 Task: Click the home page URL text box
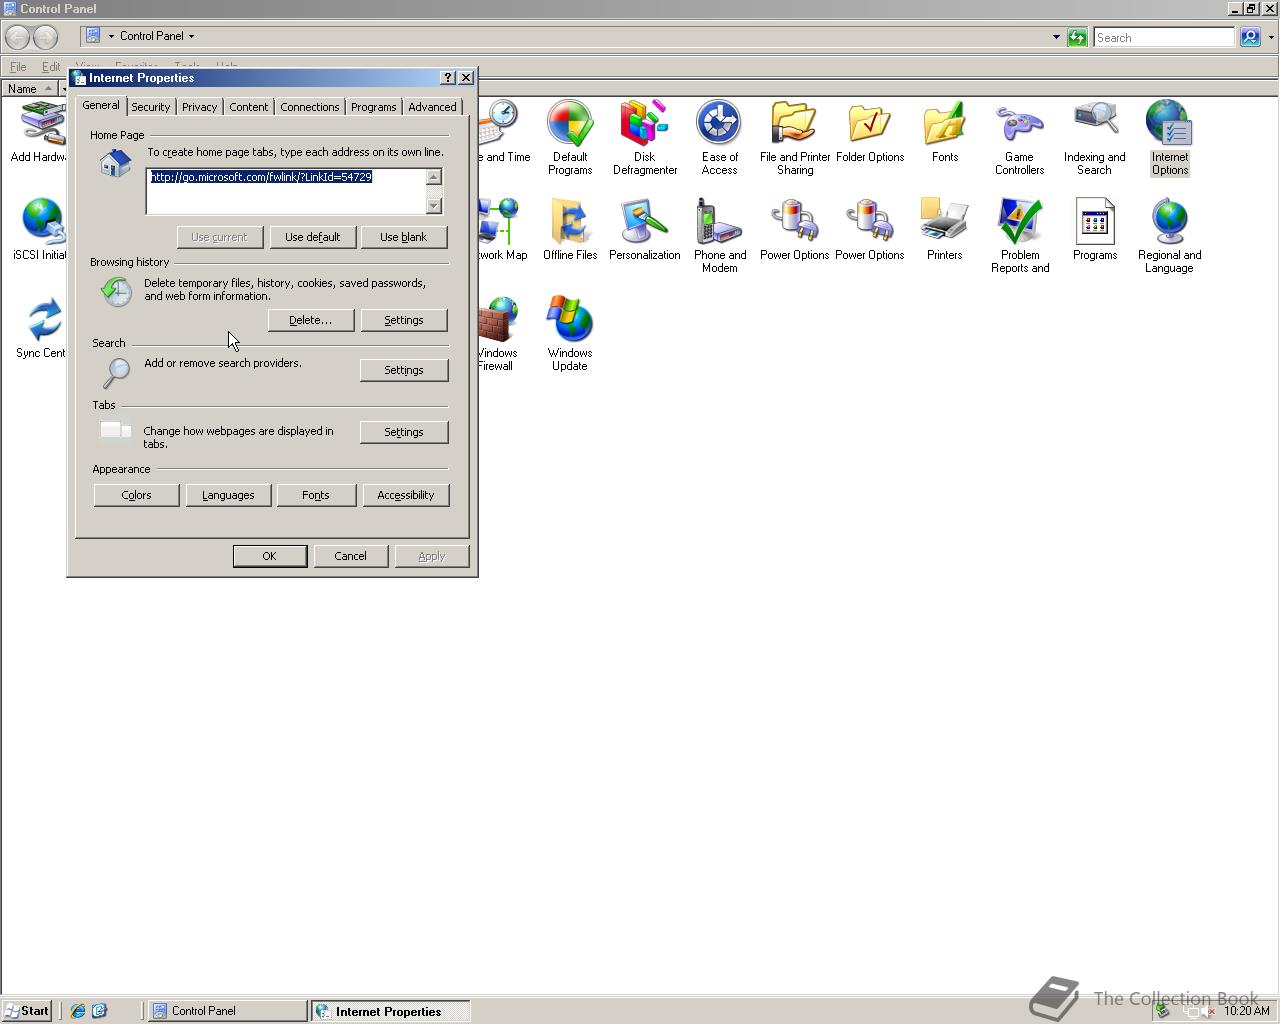pyautogui.click(x=286, y=191)
